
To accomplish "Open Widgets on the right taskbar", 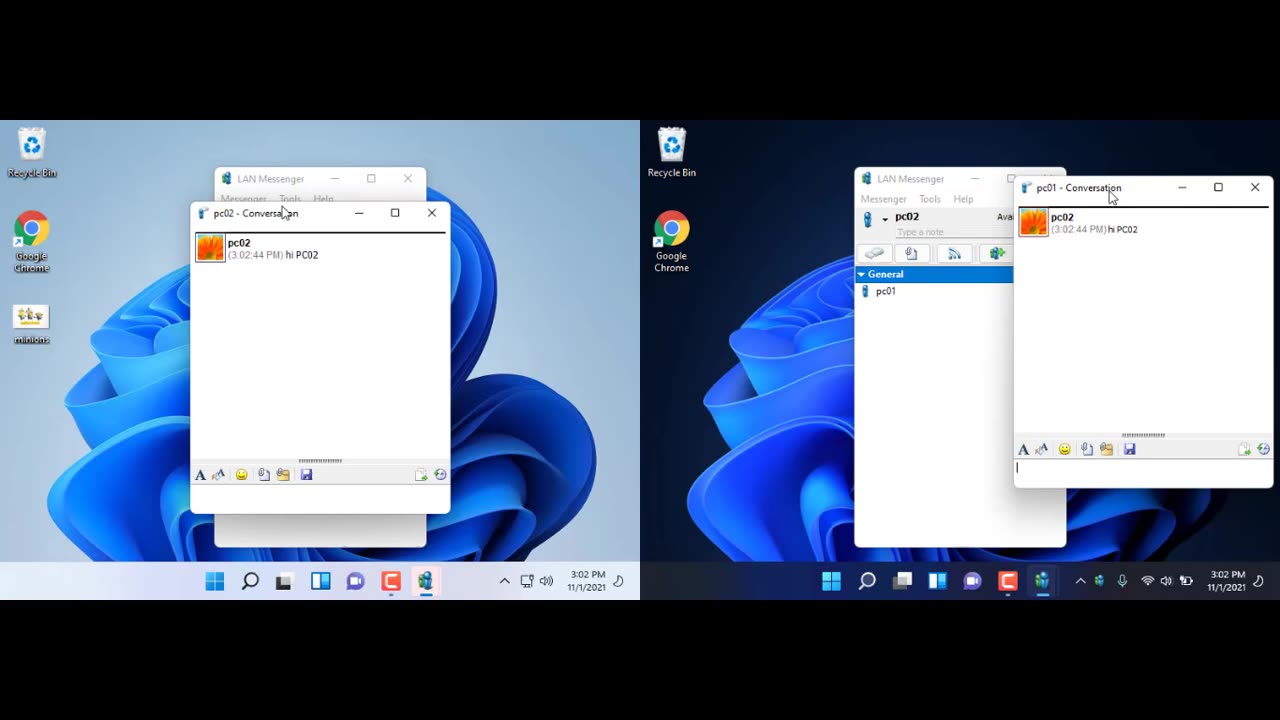I will tap(937, 581).
